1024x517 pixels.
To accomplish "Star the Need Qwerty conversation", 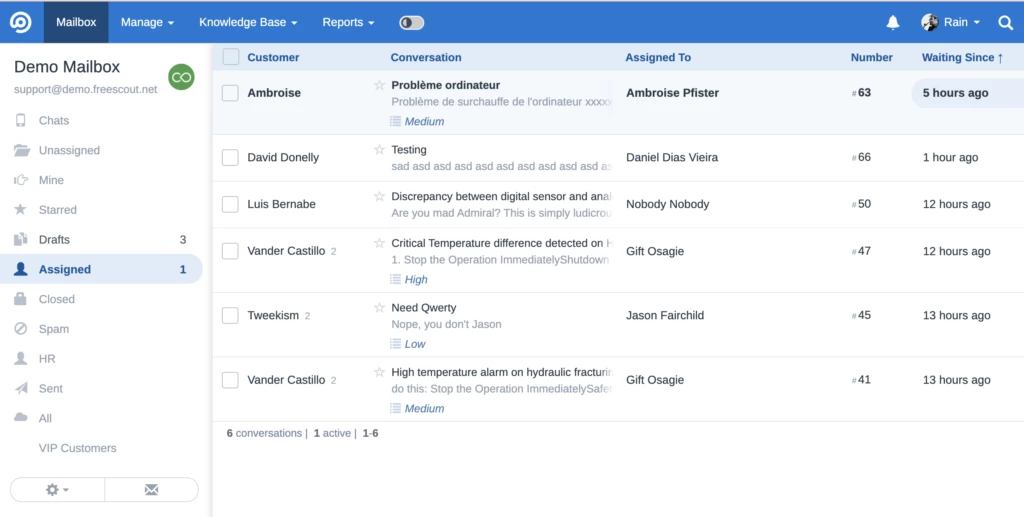I will coord(379,308).
